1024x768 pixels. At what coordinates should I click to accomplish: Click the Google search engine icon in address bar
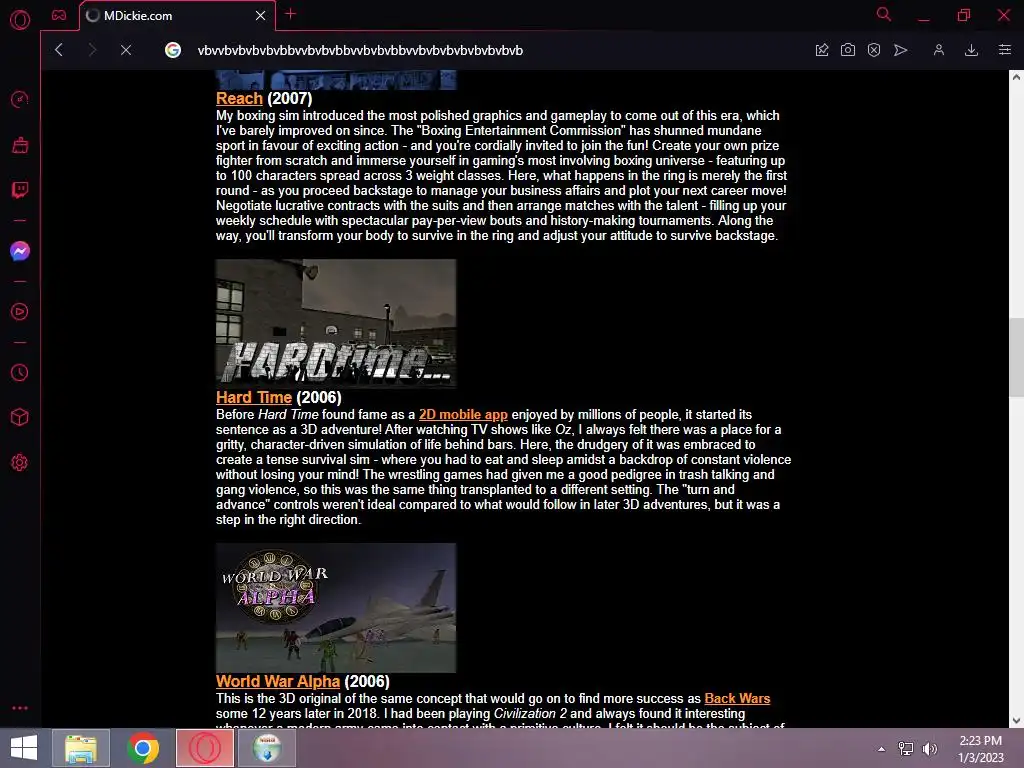pyautogui.click(x=172, y=50)
